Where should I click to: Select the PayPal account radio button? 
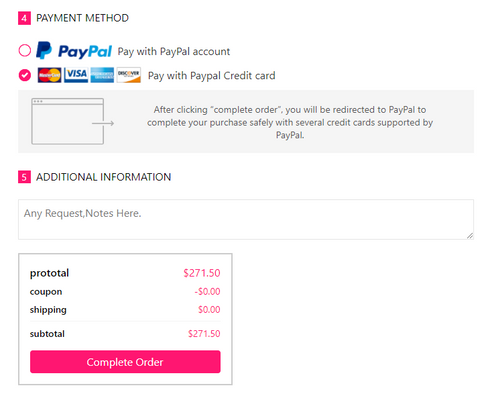(x=25, y=51)
